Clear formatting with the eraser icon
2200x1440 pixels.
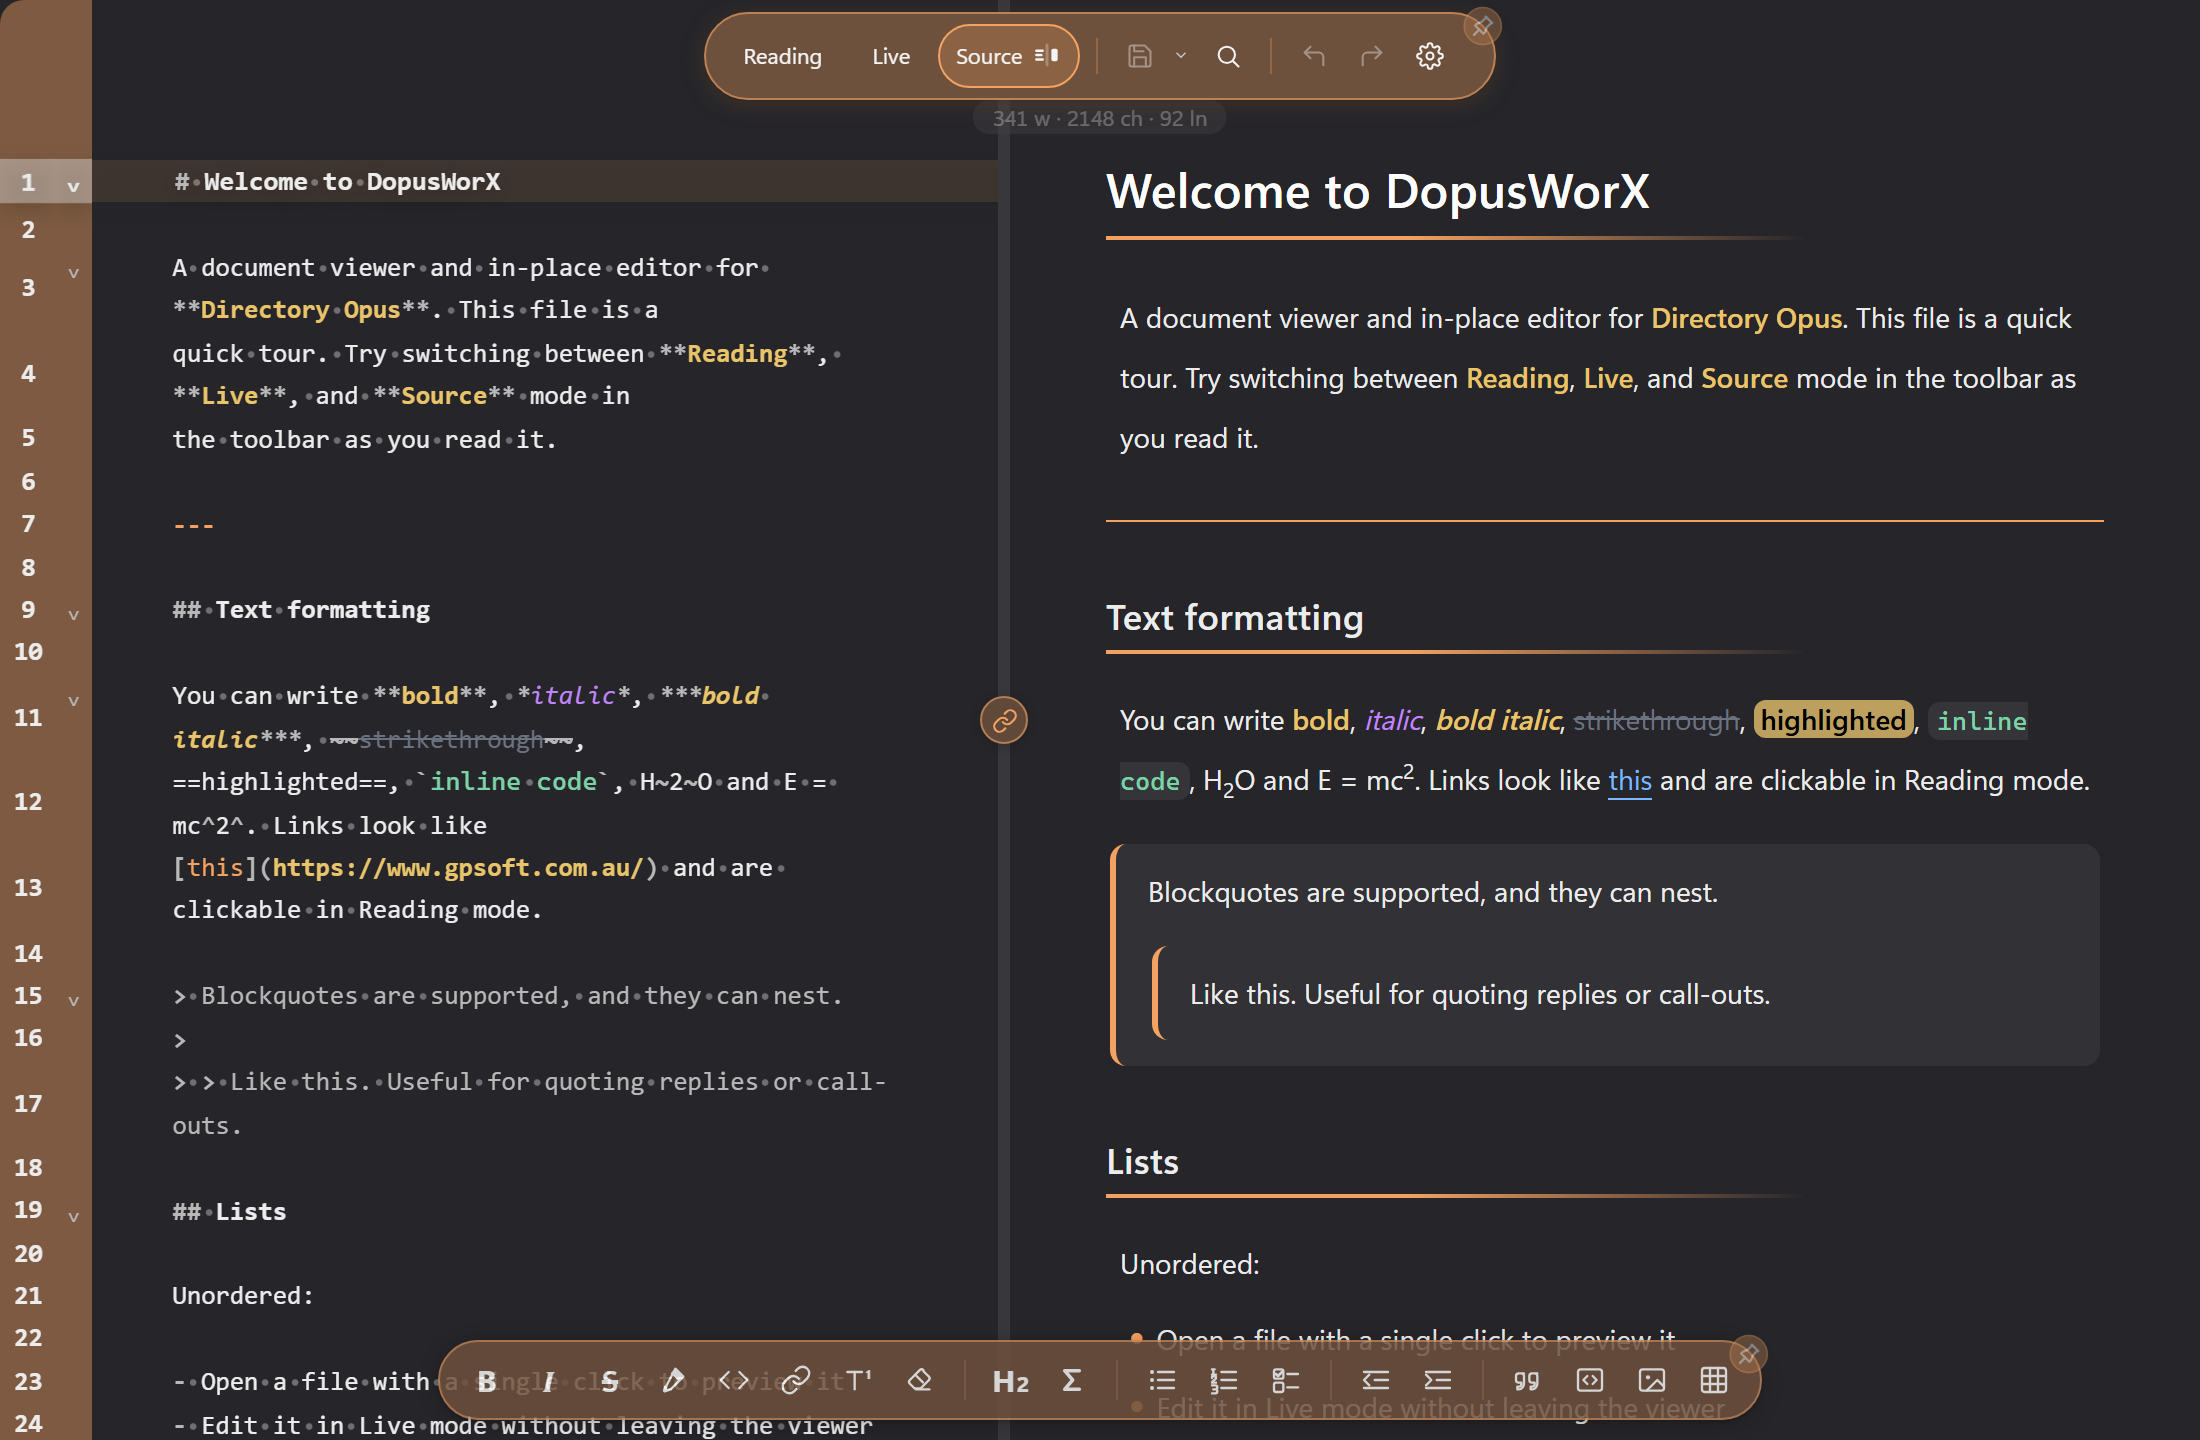click(x=920, y=1381)
